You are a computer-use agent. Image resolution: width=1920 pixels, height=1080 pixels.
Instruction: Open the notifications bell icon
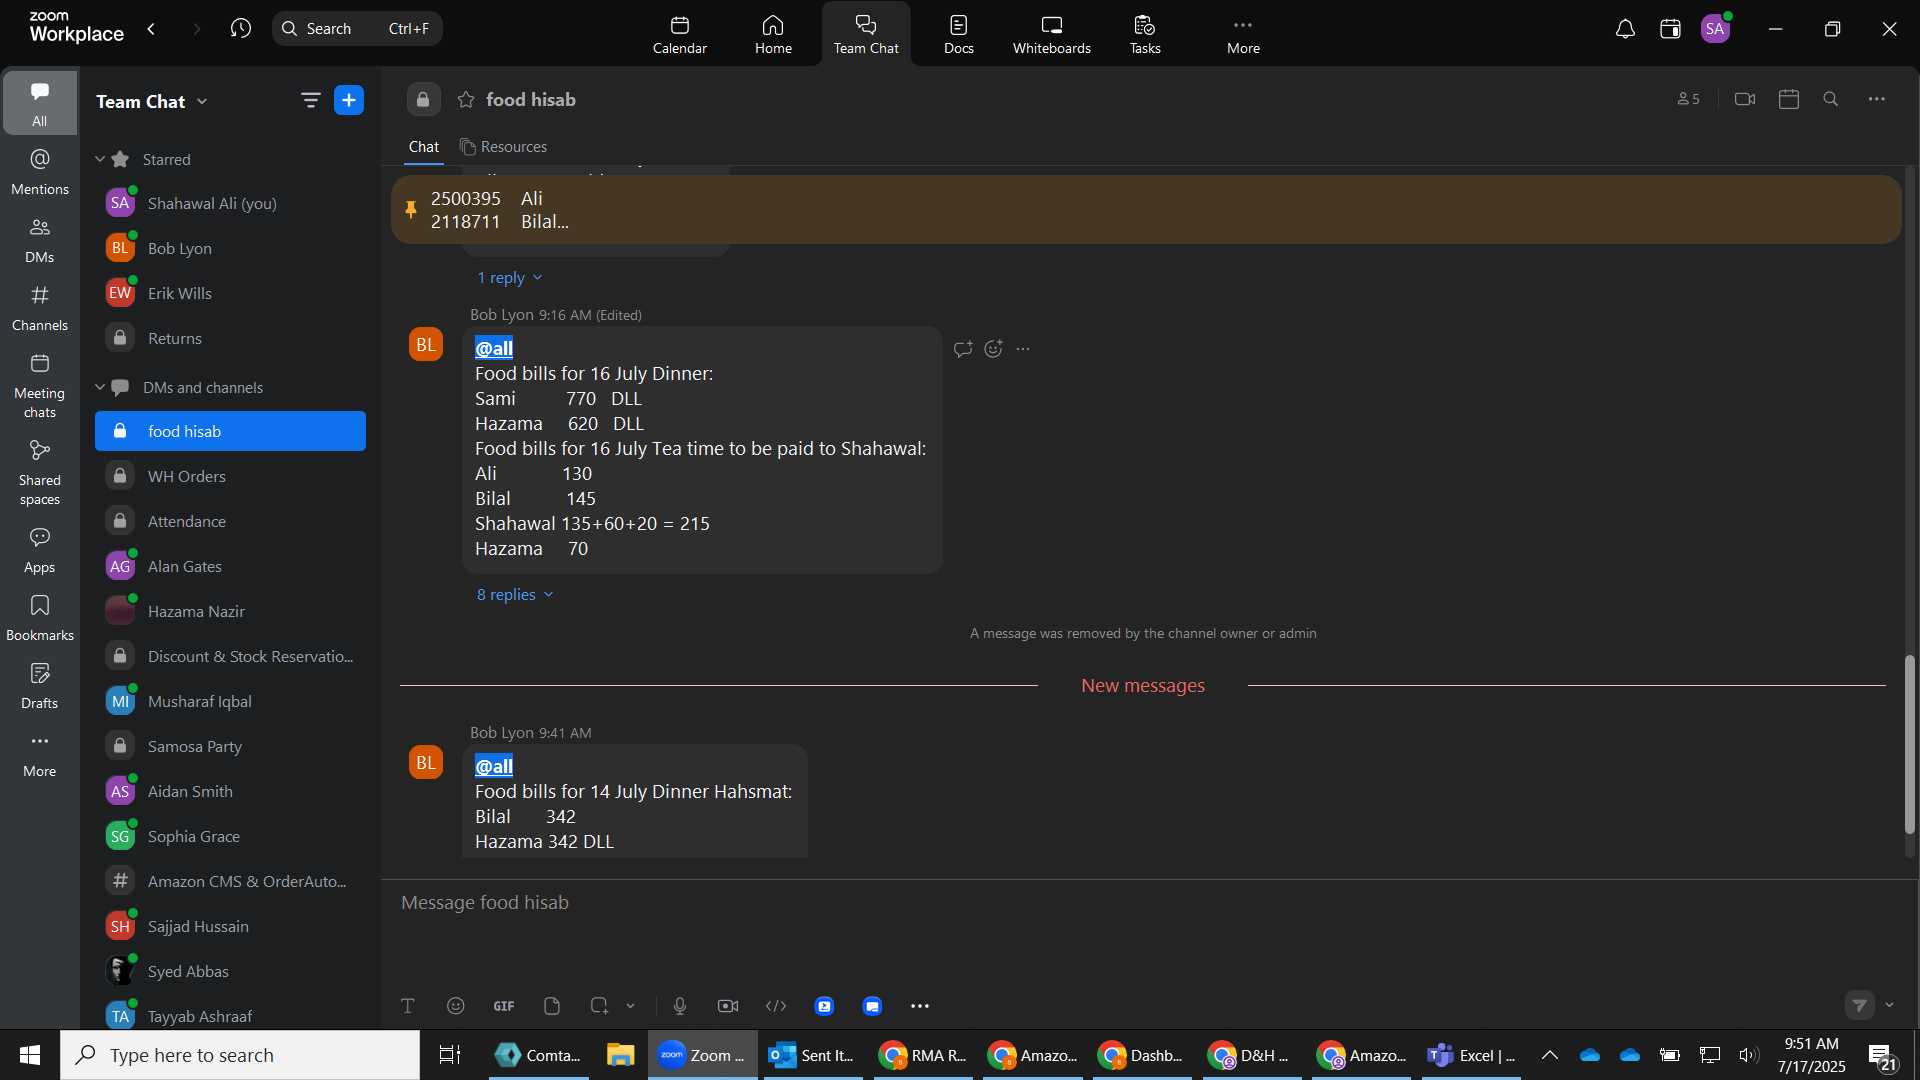(1625, 29)
